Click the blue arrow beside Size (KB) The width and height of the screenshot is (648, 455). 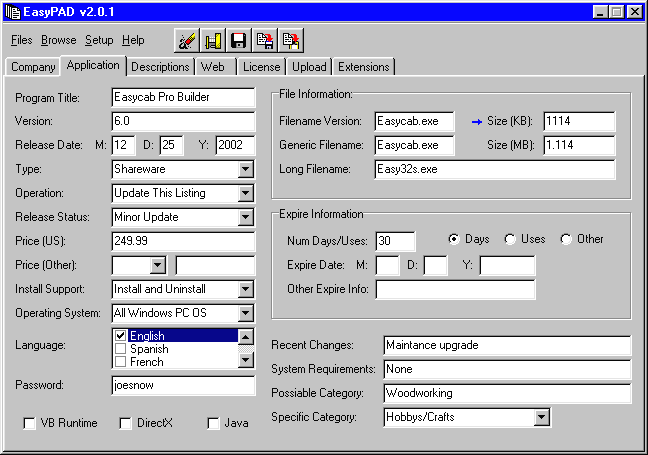pos(476,122)
